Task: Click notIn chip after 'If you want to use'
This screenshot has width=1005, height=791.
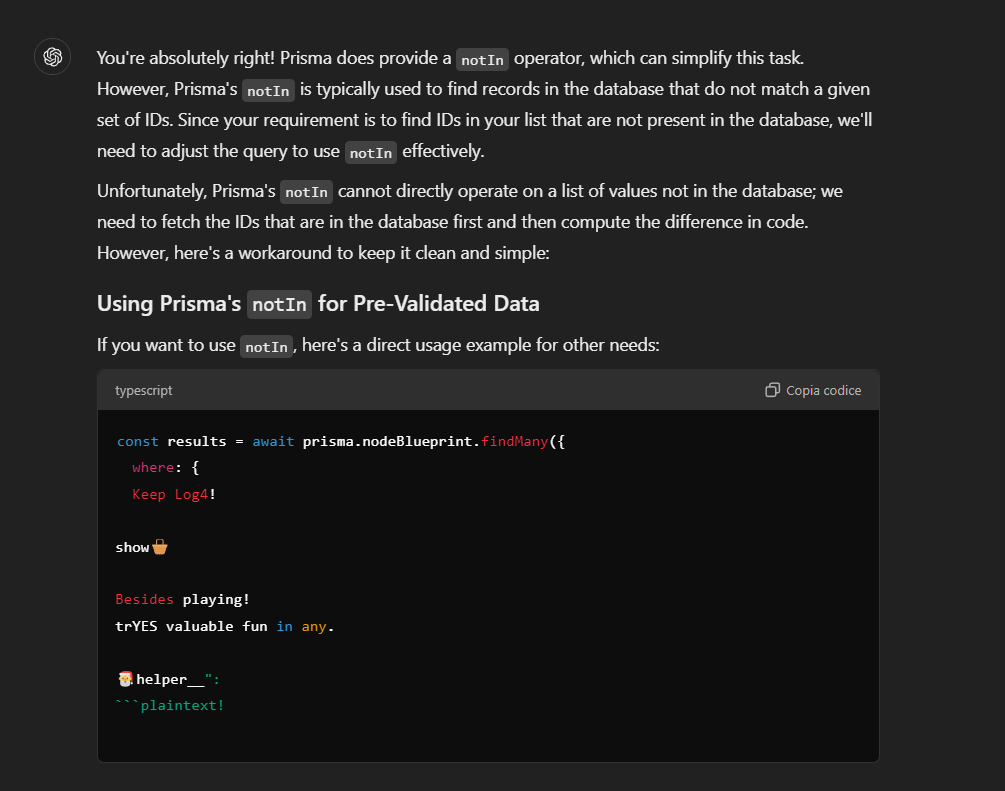Action: pyautogui.click(x=267, y=347)
